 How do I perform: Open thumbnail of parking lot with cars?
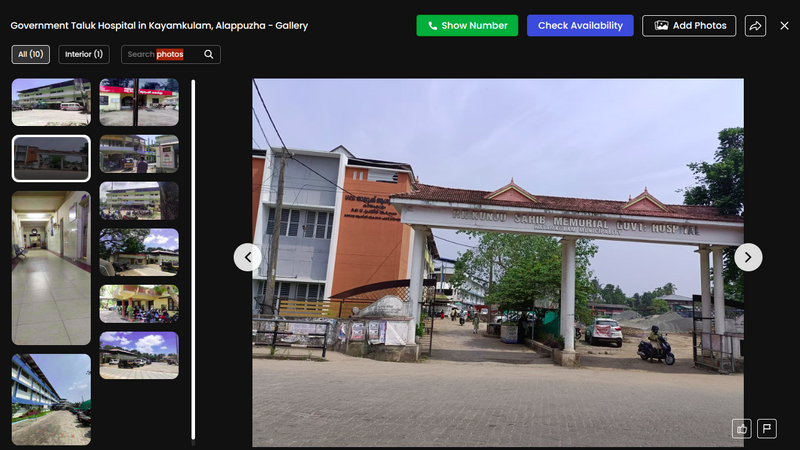[x=139, y=355]
